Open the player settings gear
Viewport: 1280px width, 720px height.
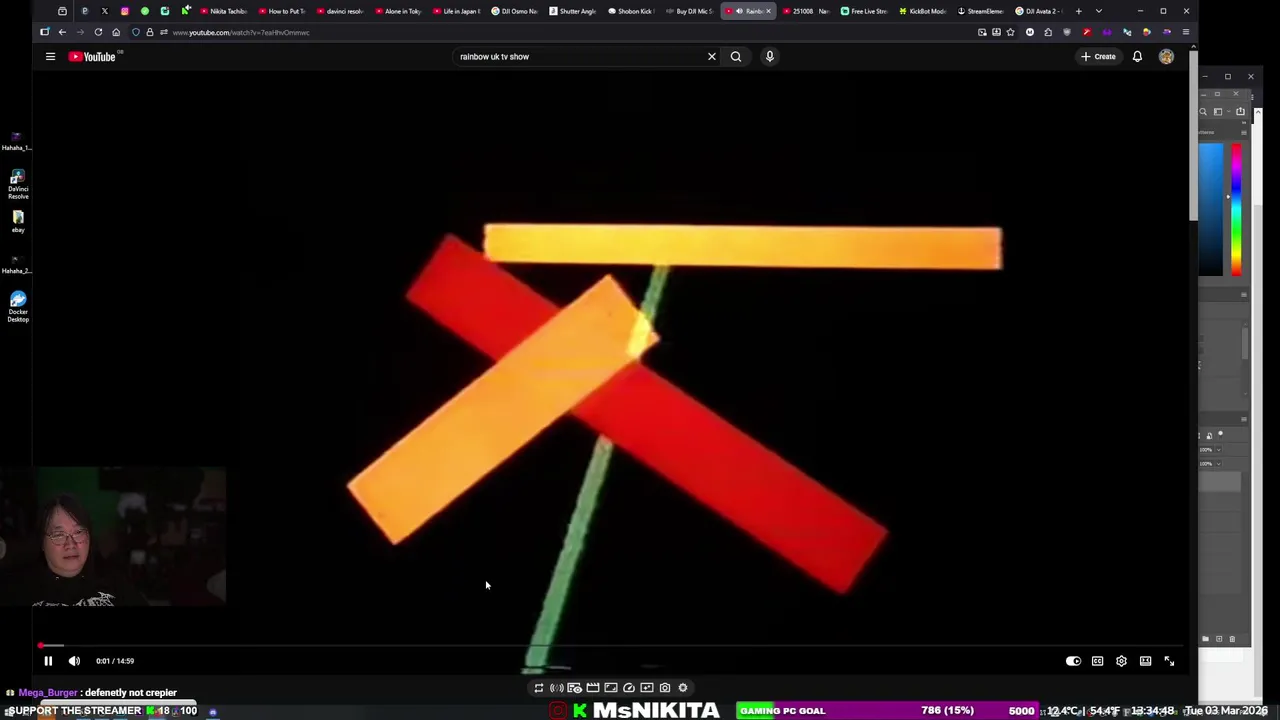1121,661
